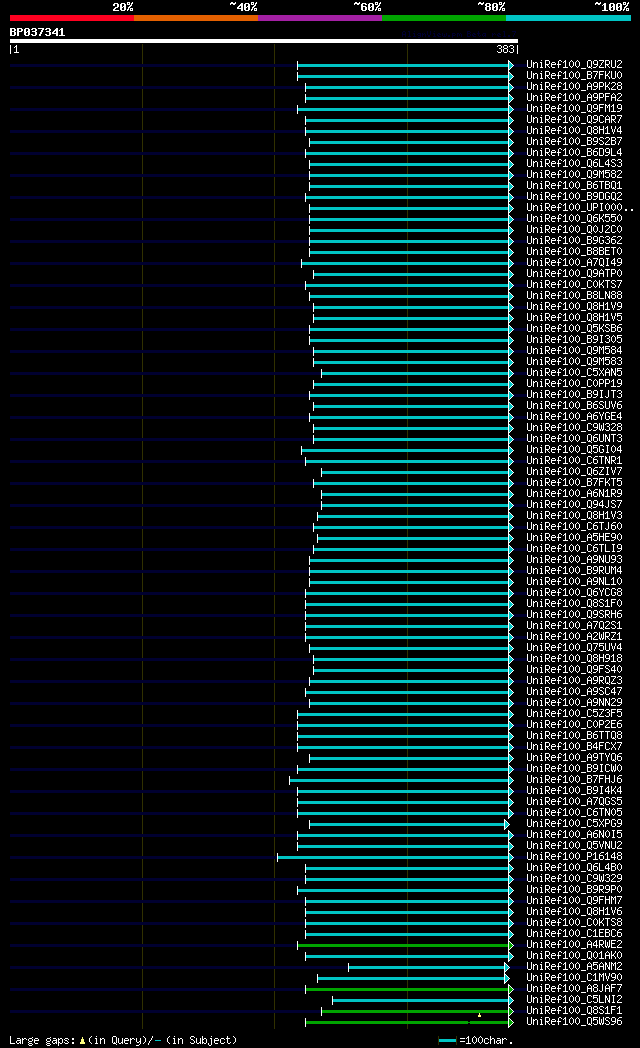The width and height of the screenshot is (640, 1048).
Task: Click the arrowhead ending the UniRef100_C5XPG9 bar
Action: click(507, 825)
